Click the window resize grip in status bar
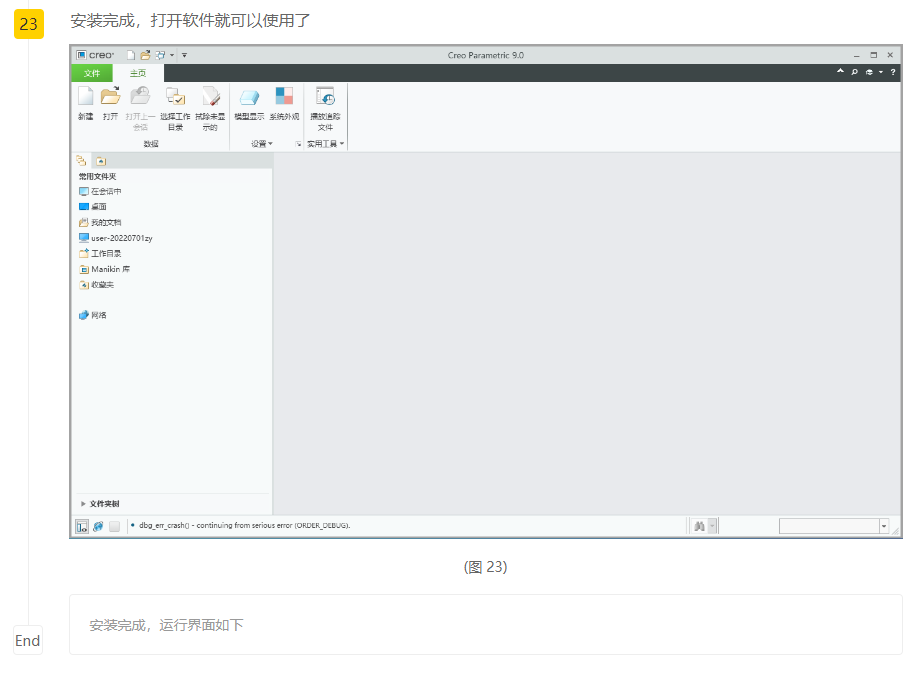 point(895,531)
